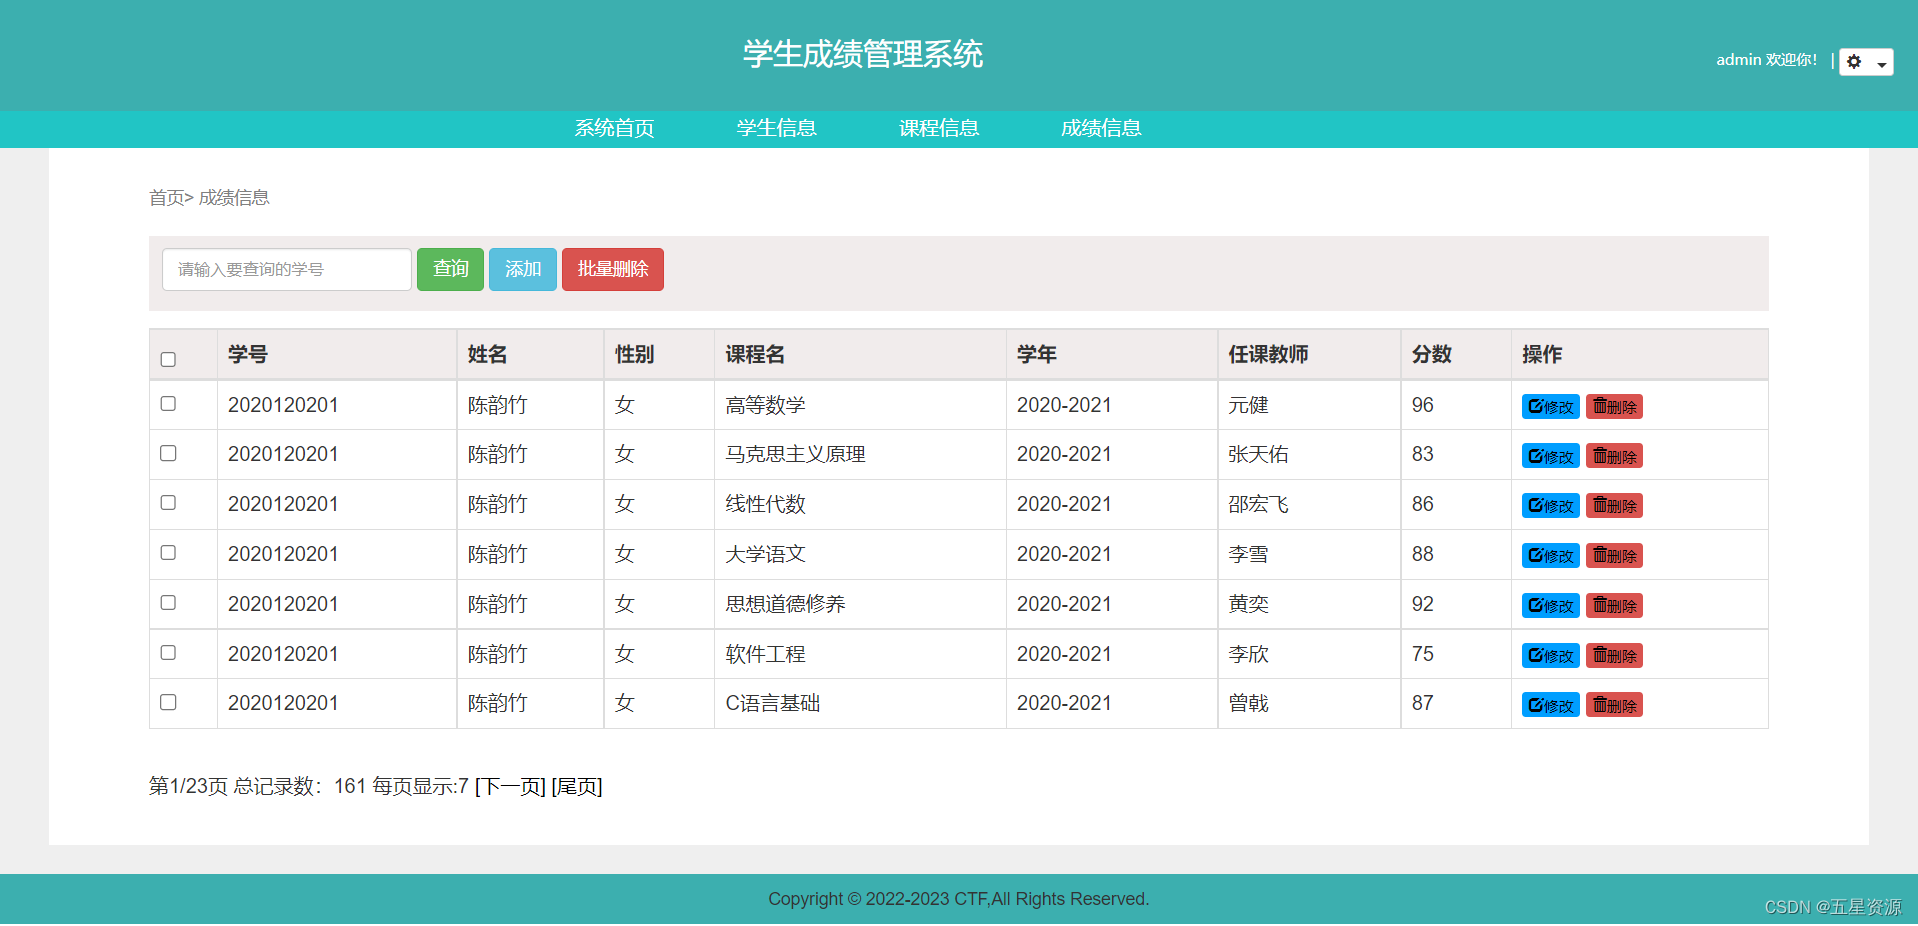Click the 学年 column header
This screenshot has width=1918, height=926.
[1037, 355]
